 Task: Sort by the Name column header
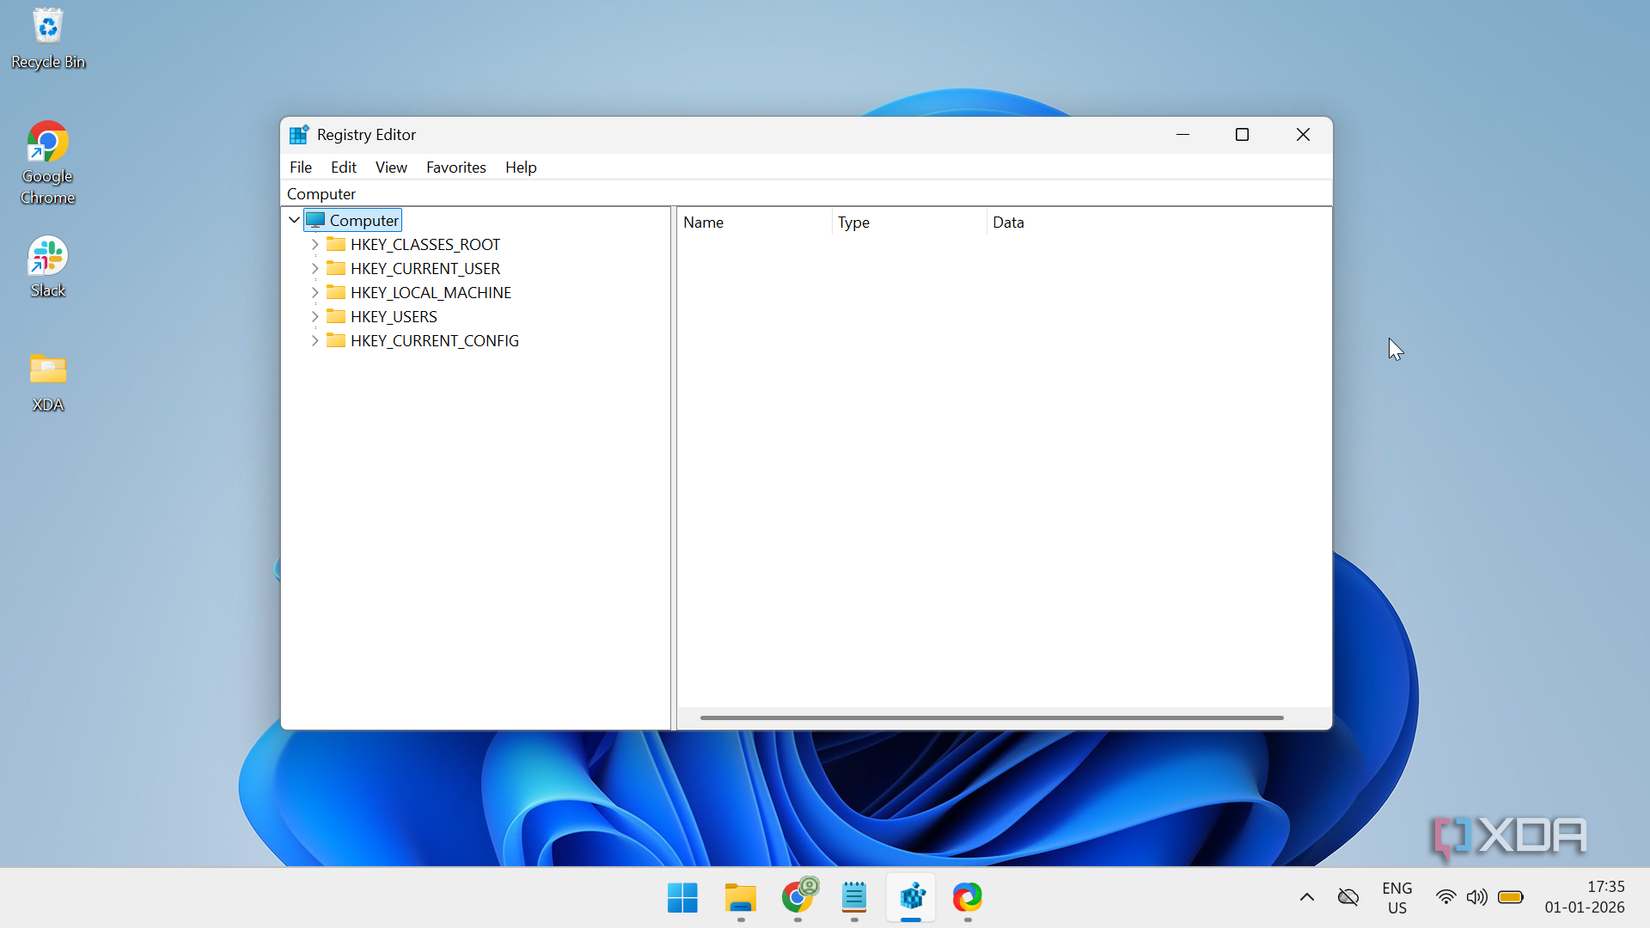[x=754, y=222]
